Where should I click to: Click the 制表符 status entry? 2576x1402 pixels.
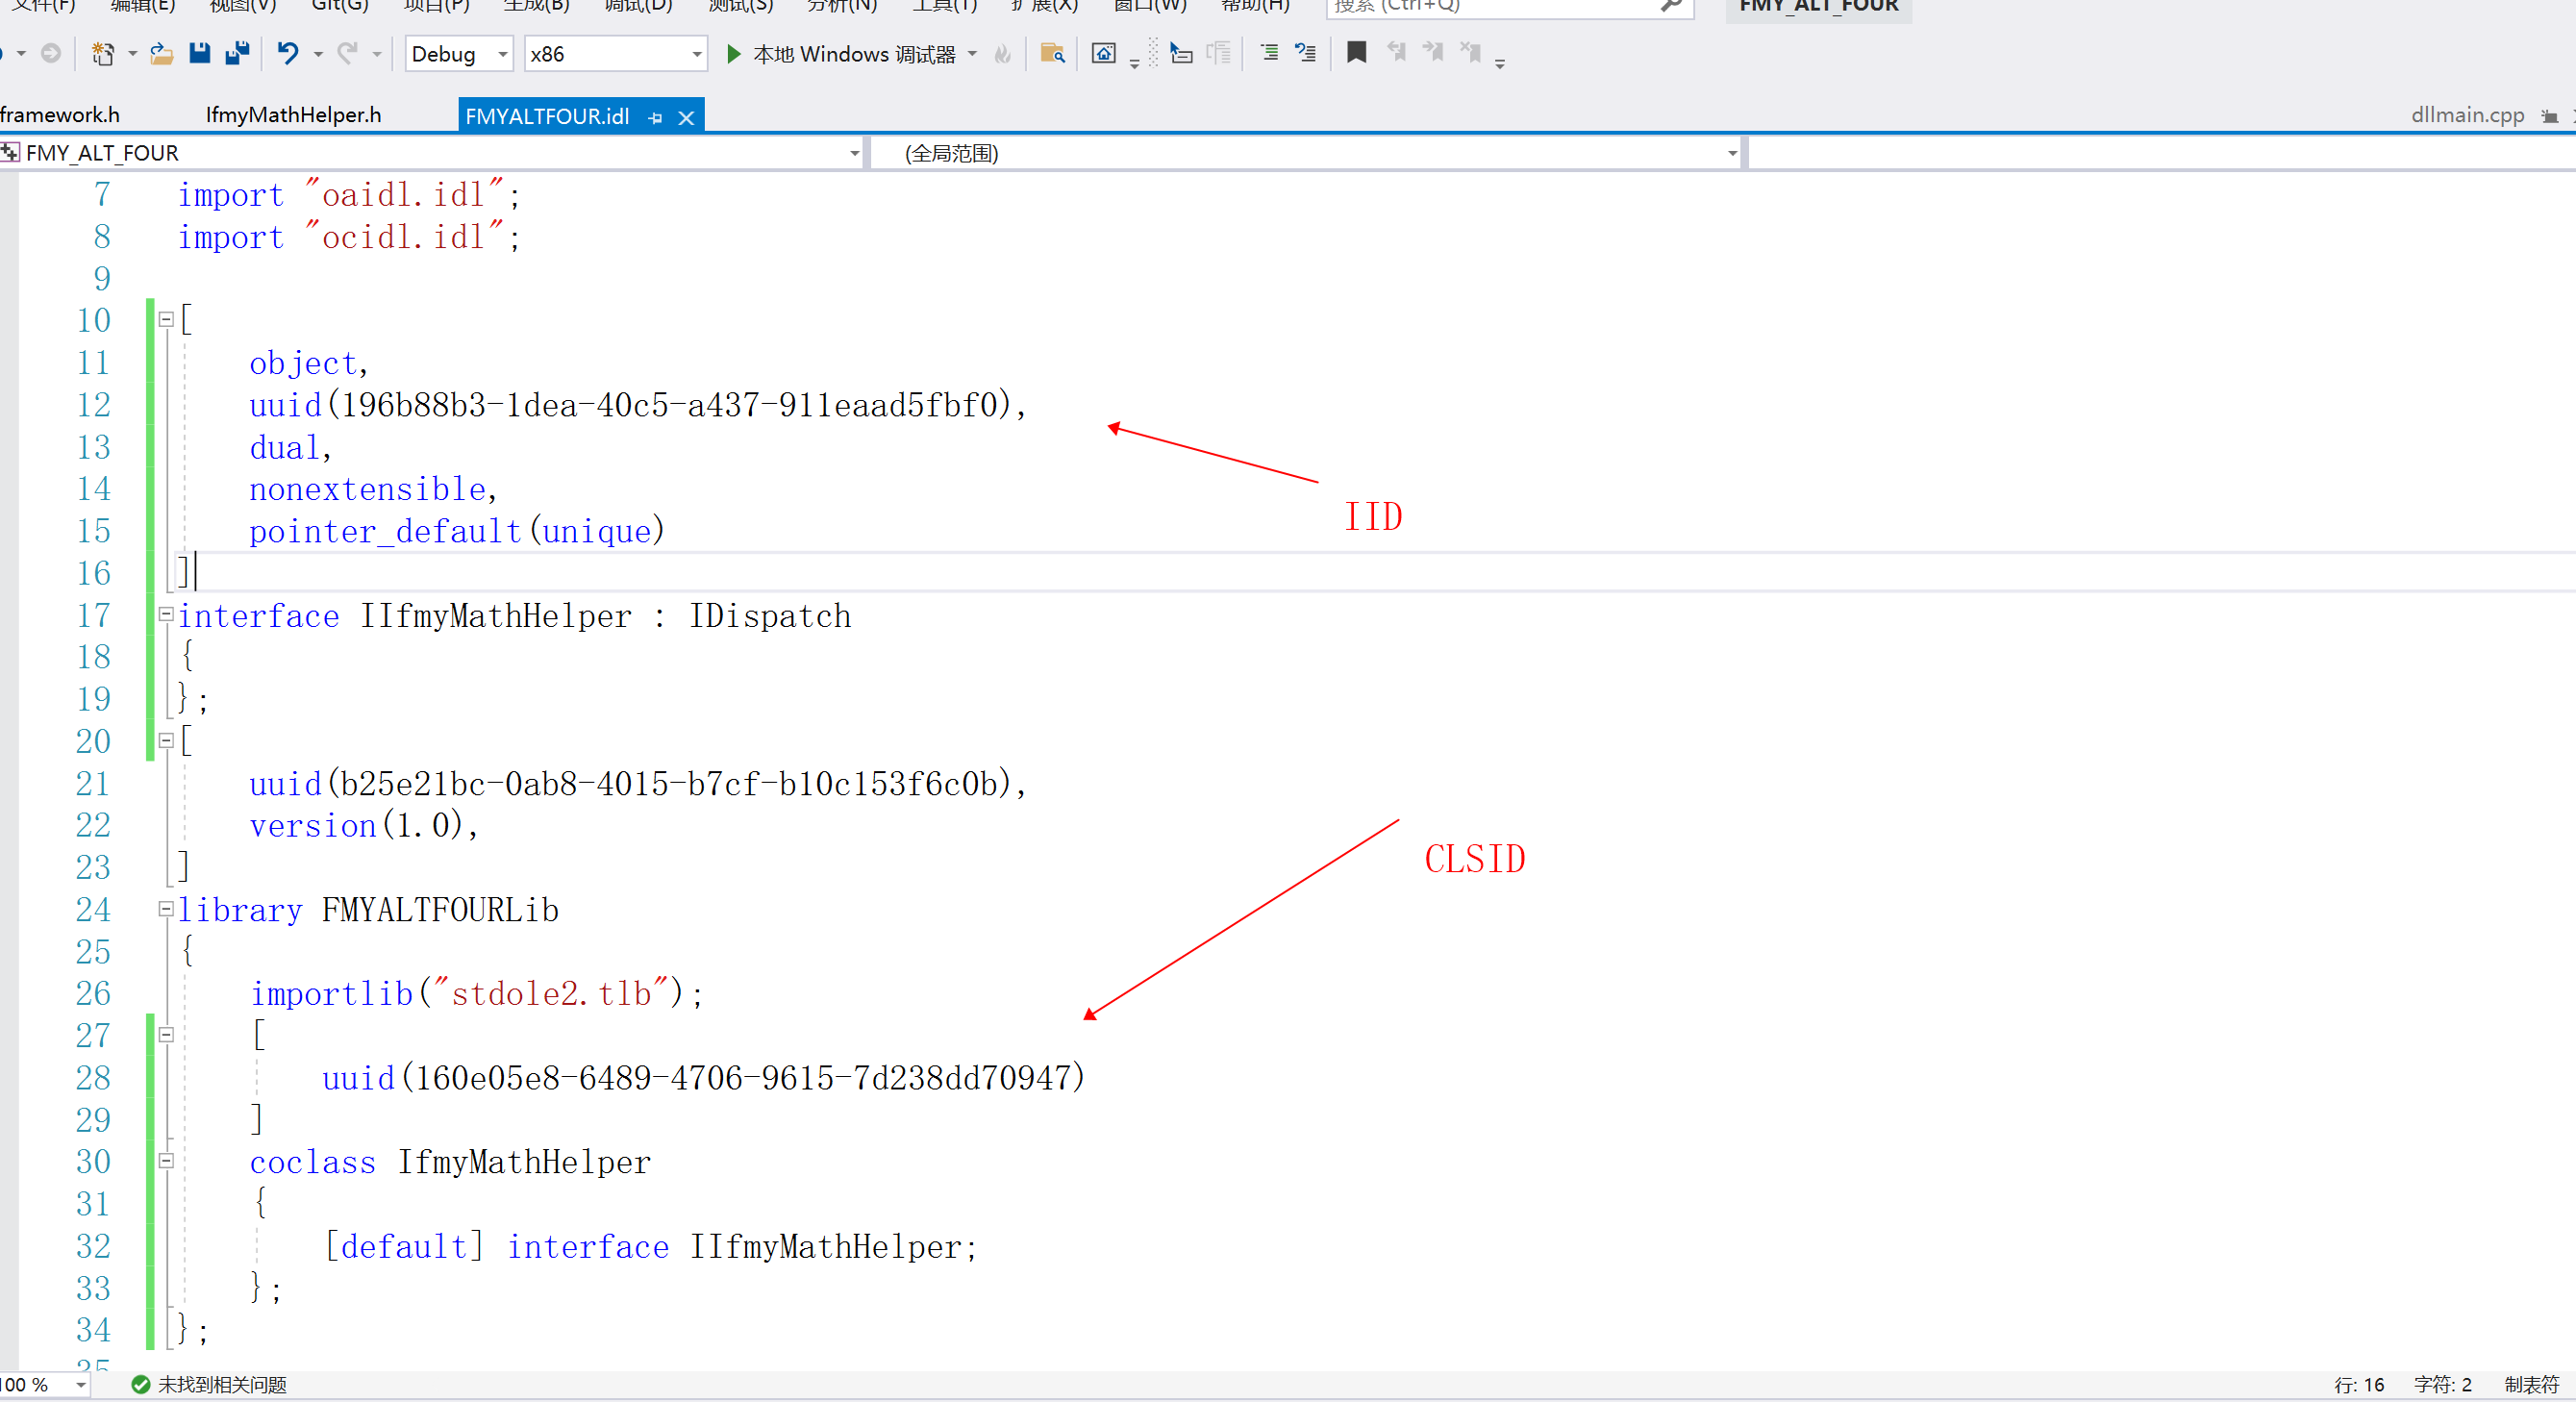2531,1384
